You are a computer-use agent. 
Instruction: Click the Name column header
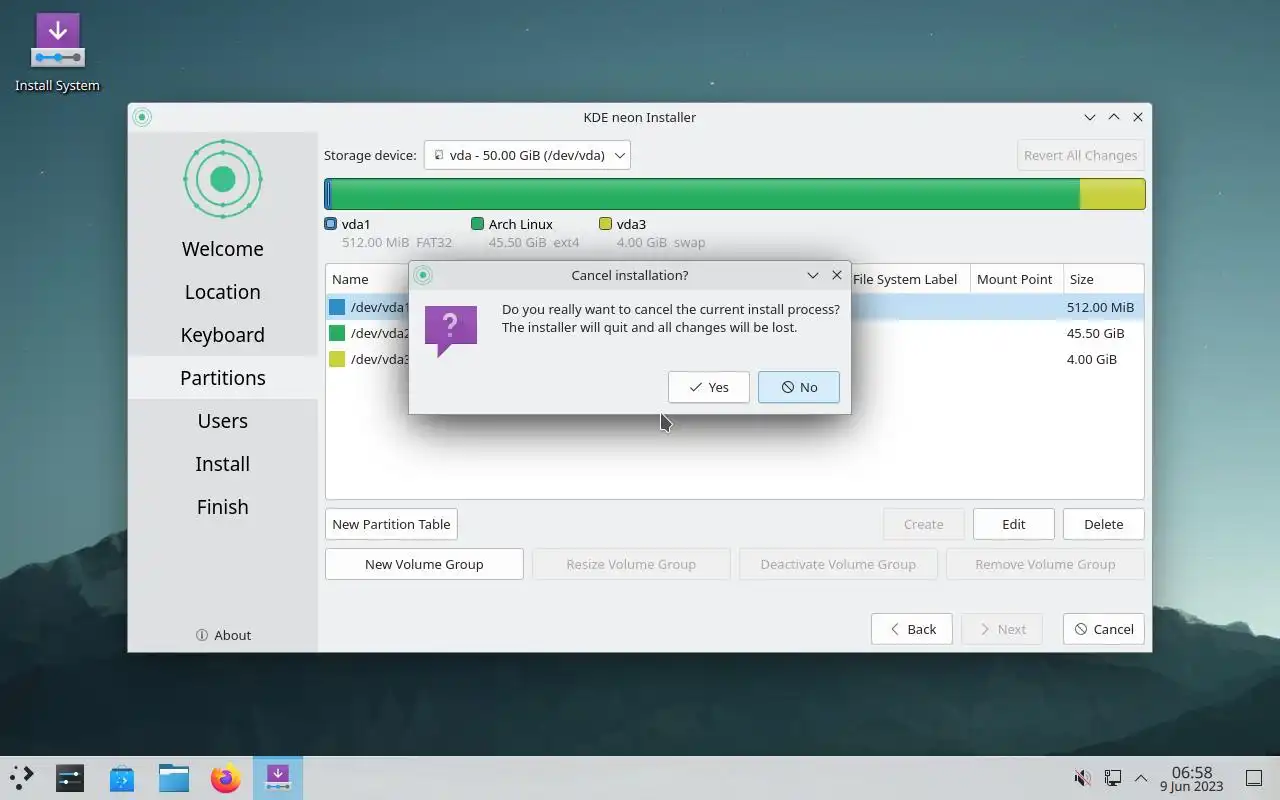click(x=350, y=279)
